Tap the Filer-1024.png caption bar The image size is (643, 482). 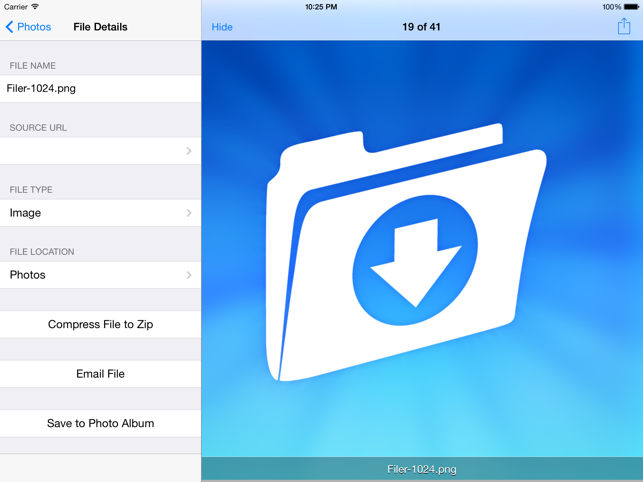pos(421,469)
